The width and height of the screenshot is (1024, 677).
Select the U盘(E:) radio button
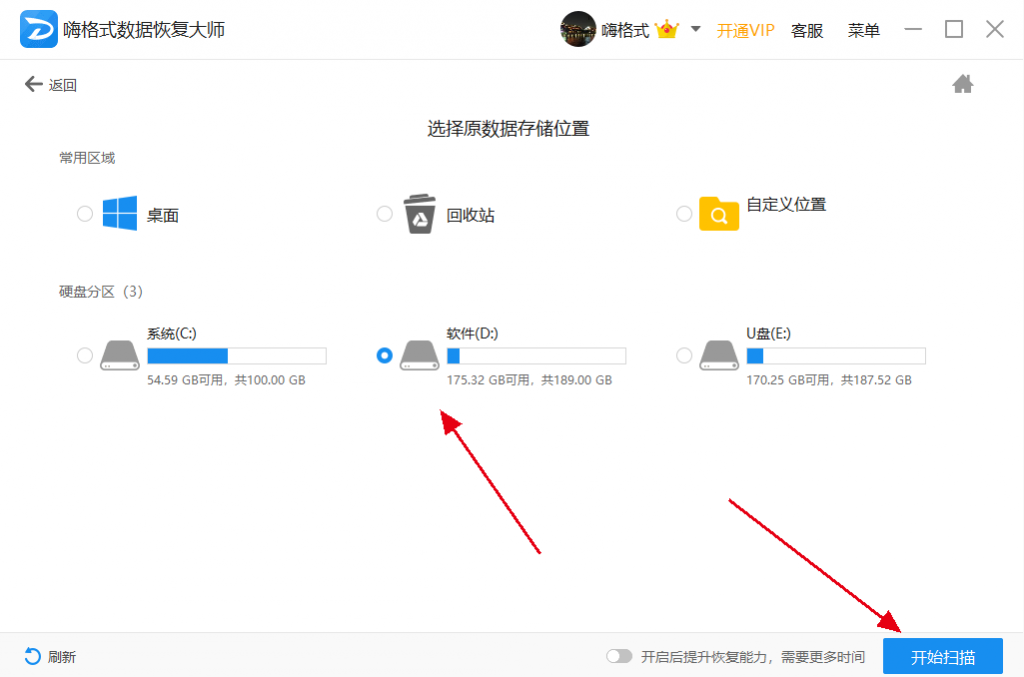coord(684,355)
